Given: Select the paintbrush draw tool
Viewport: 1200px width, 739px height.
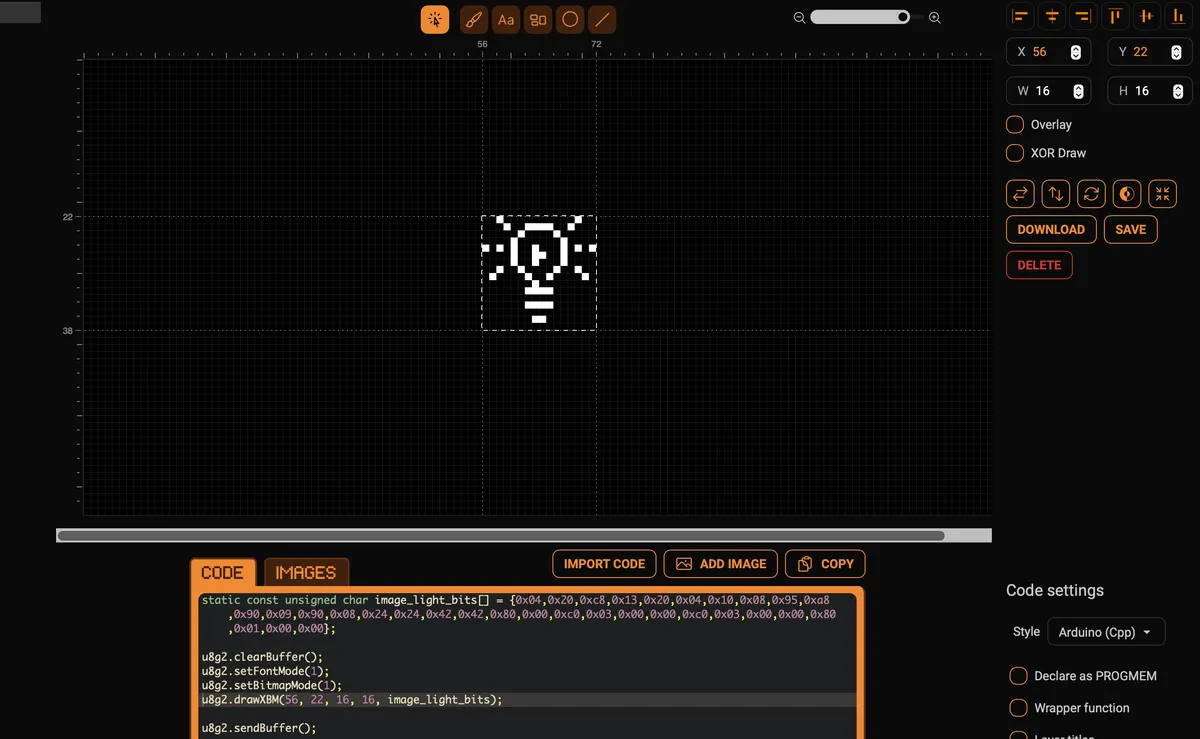Looking at the screenshot, I should (x=474, y=19).
